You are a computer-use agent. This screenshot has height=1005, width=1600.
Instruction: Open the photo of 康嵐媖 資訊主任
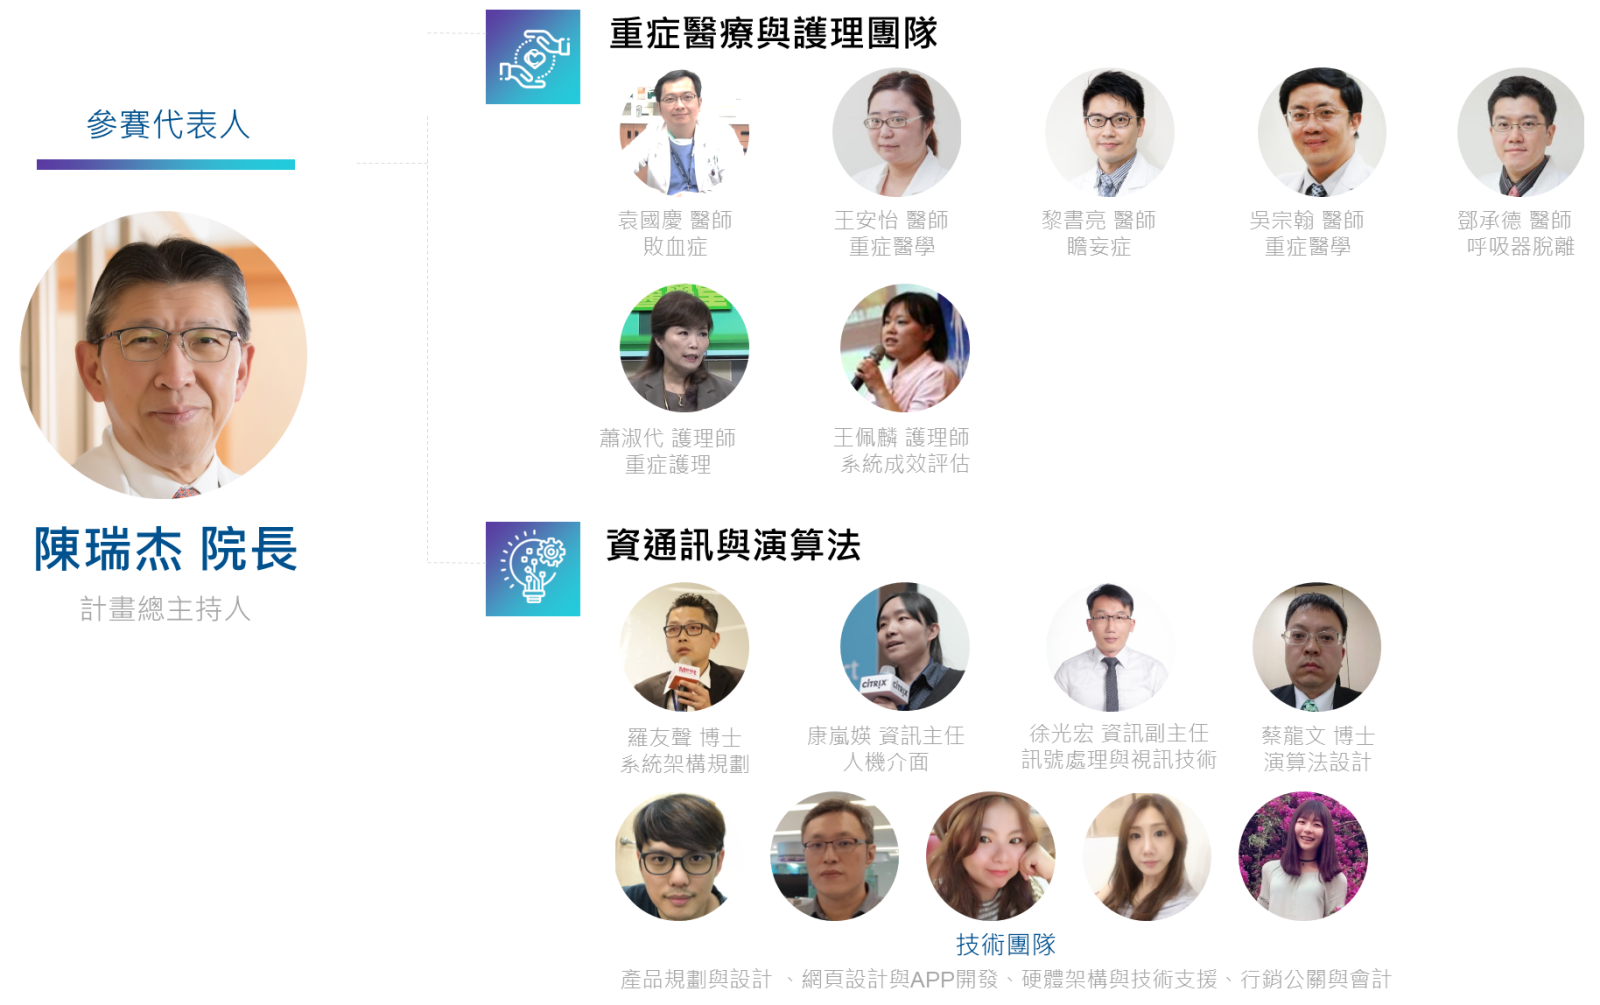click(905, 647)
